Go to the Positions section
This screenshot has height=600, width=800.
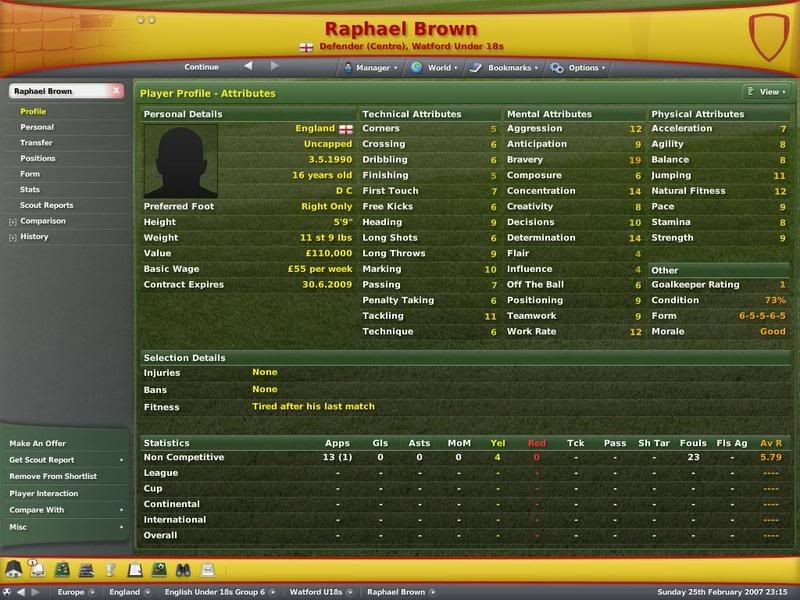tap(38, 158)
